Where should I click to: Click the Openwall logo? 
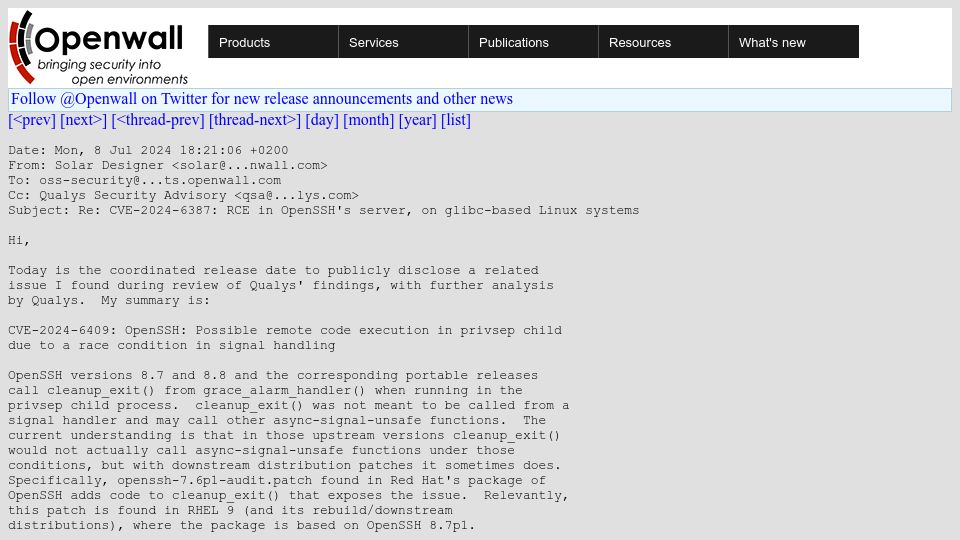pos(98,47)
